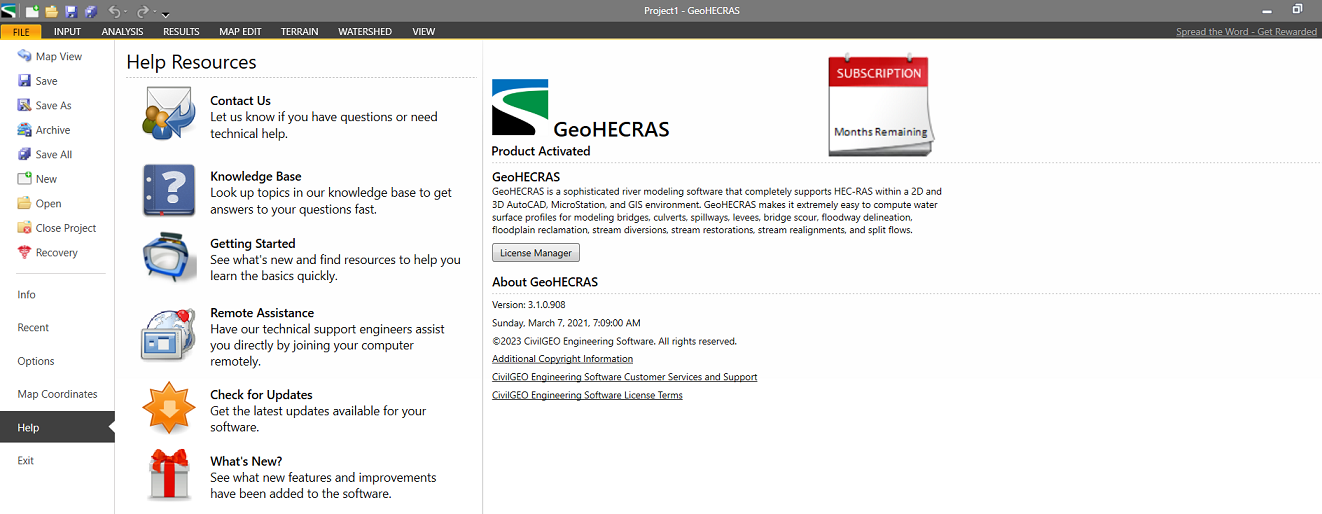Click the Save As icon in sidebar

tap(25, 105)
